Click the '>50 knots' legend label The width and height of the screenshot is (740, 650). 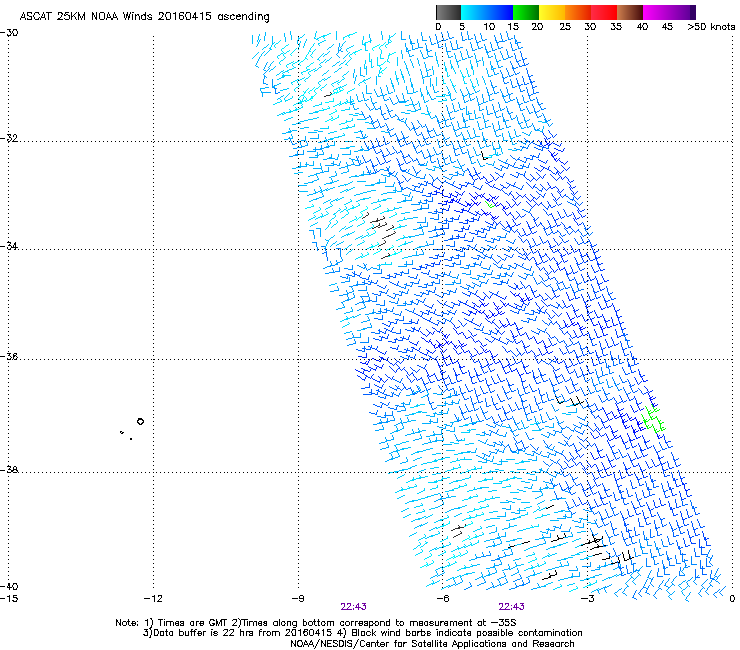point(711,27)
